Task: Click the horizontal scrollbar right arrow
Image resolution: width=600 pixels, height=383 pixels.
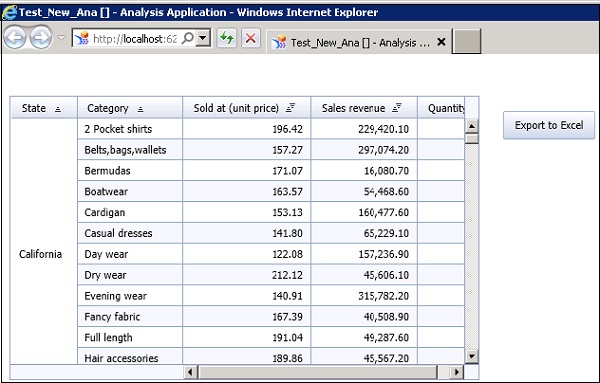Action: (x=456, y=372)
